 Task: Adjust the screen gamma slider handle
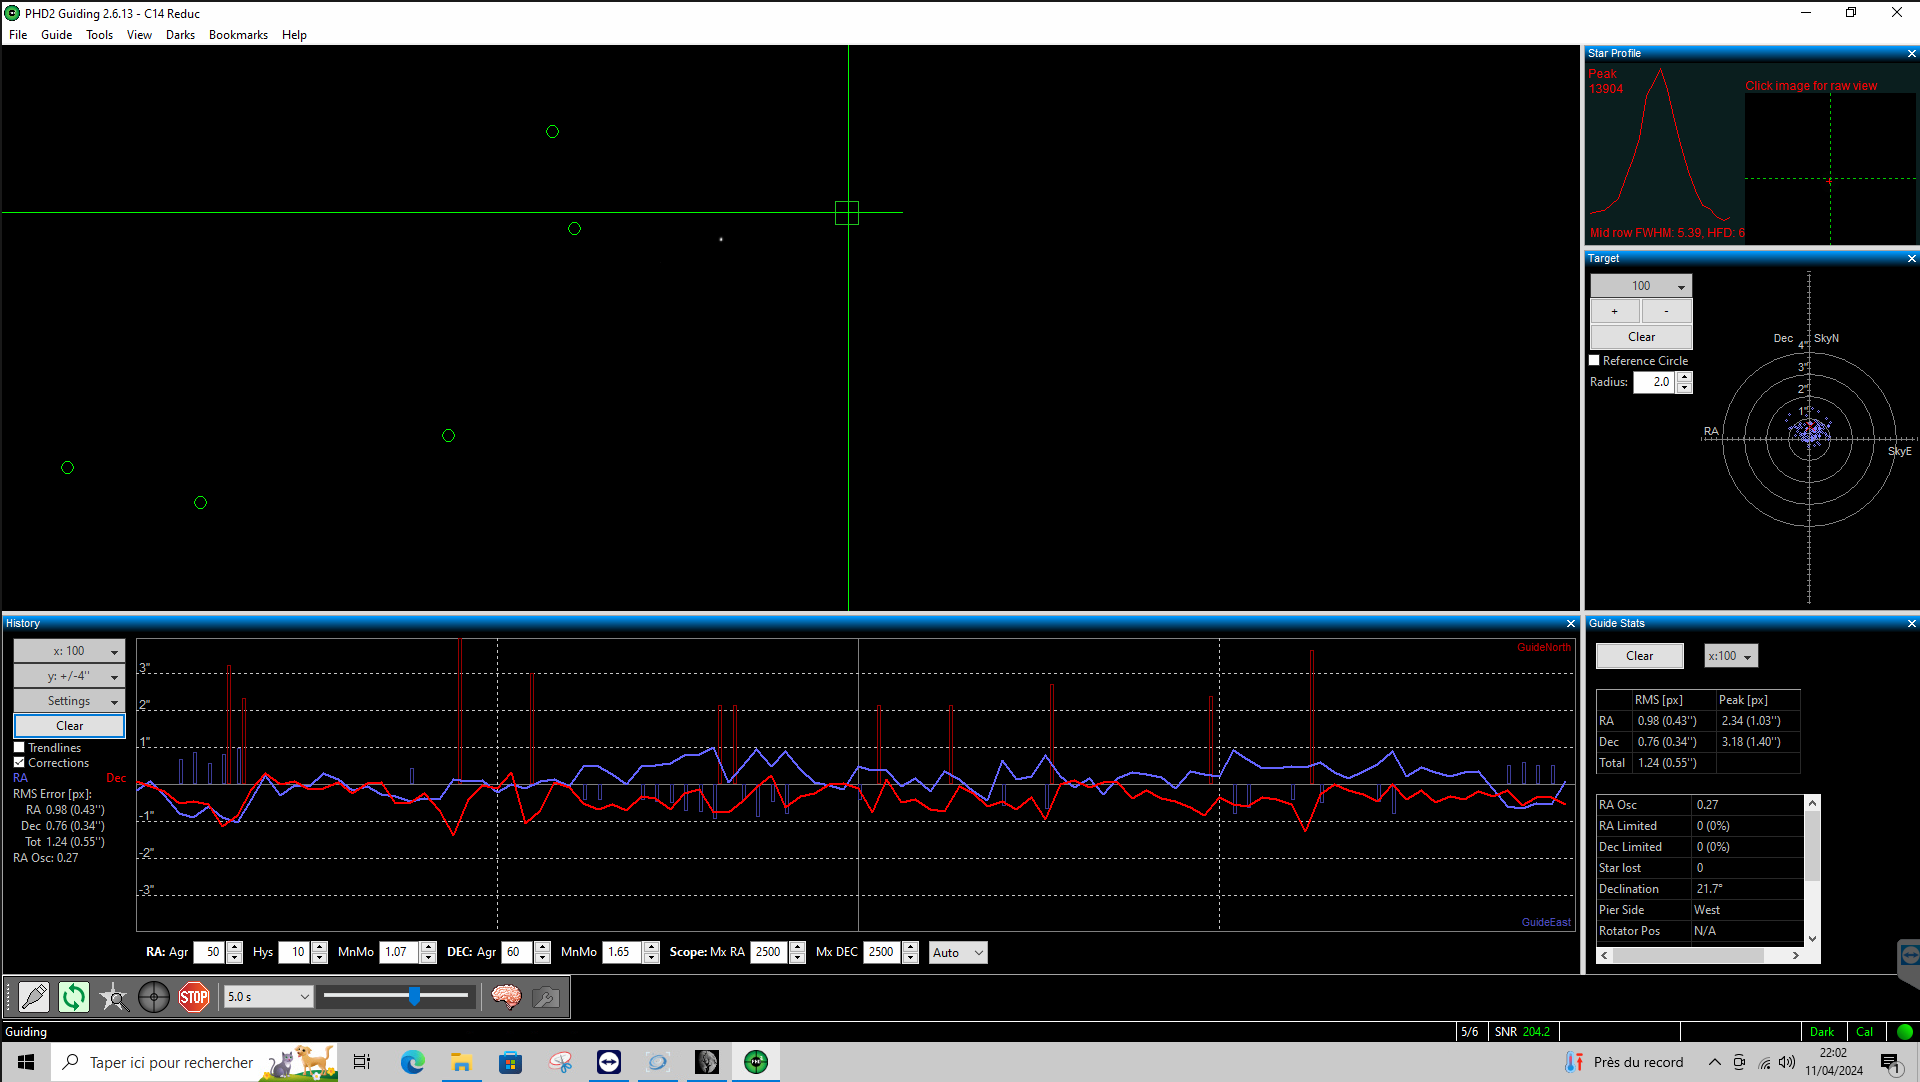pyautogui.click(x=414, y=996)
